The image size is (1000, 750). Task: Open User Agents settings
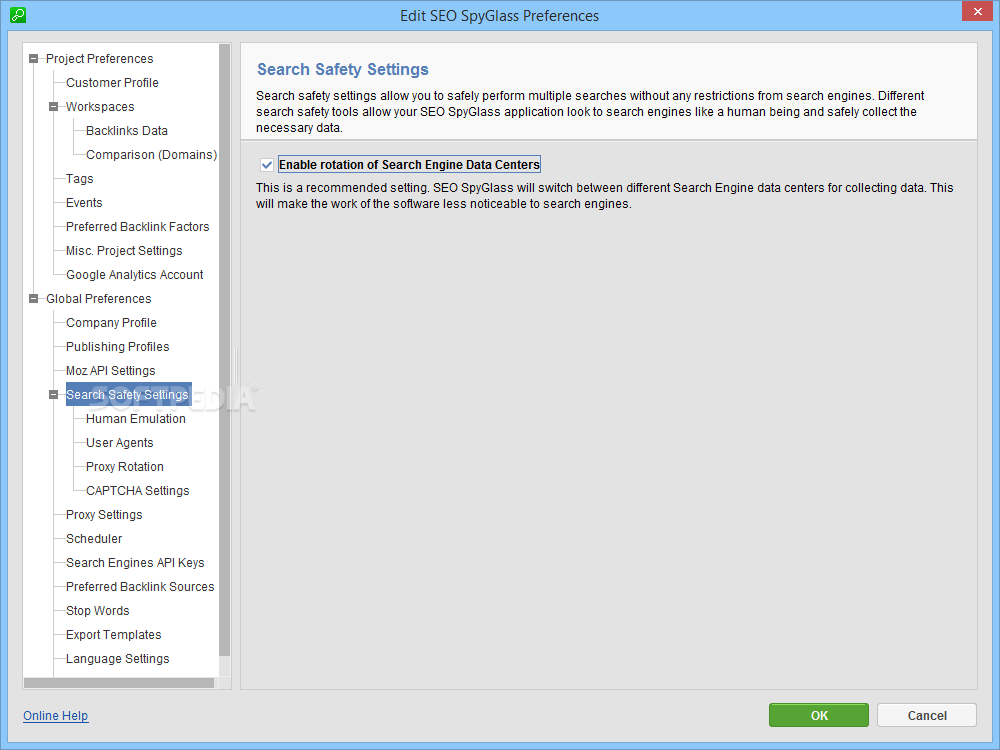click(x=120, y=443)
